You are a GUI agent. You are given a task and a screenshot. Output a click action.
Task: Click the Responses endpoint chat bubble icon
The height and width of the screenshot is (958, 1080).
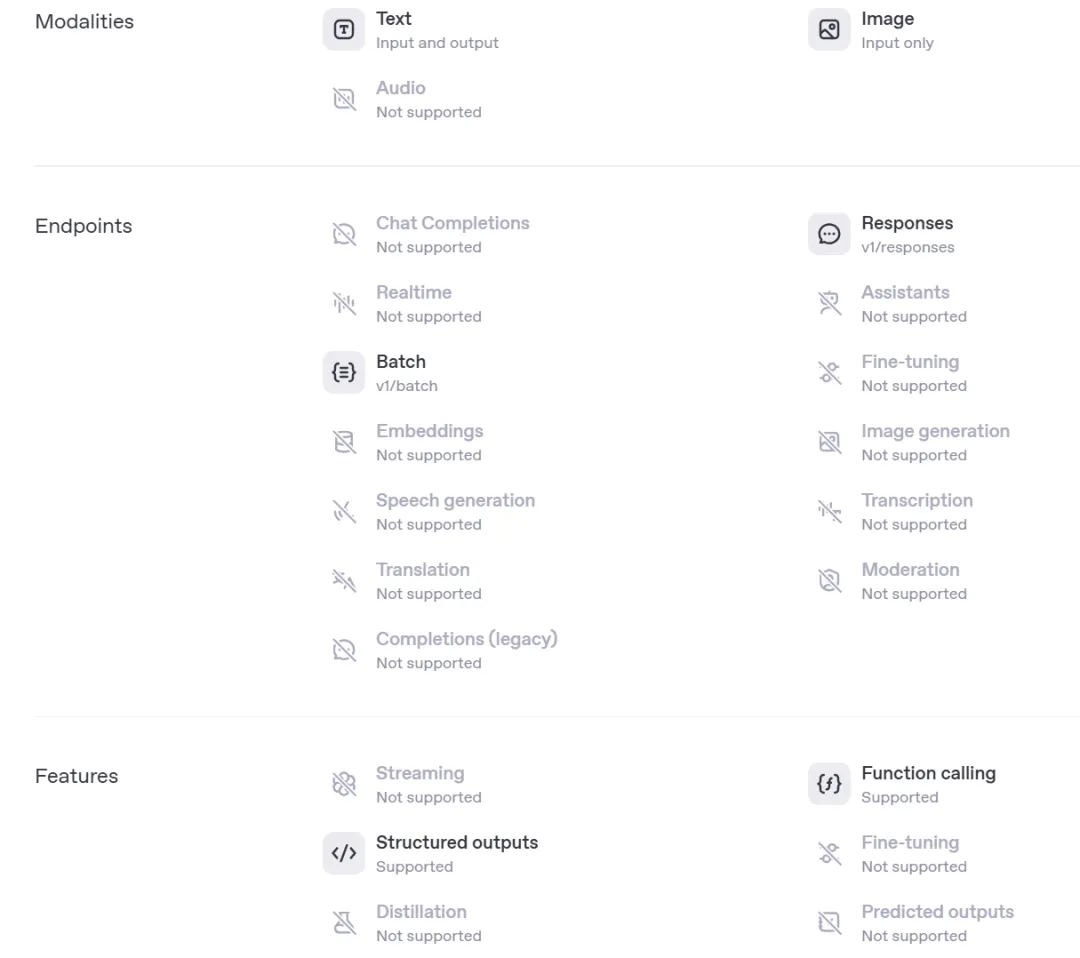click(x=829, y=234)
